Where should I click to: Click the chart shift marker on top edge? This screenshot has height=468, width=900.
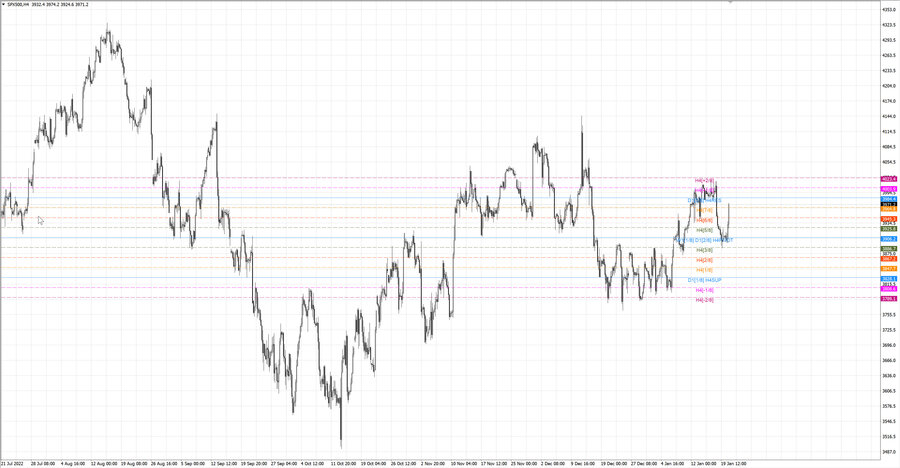730,2
